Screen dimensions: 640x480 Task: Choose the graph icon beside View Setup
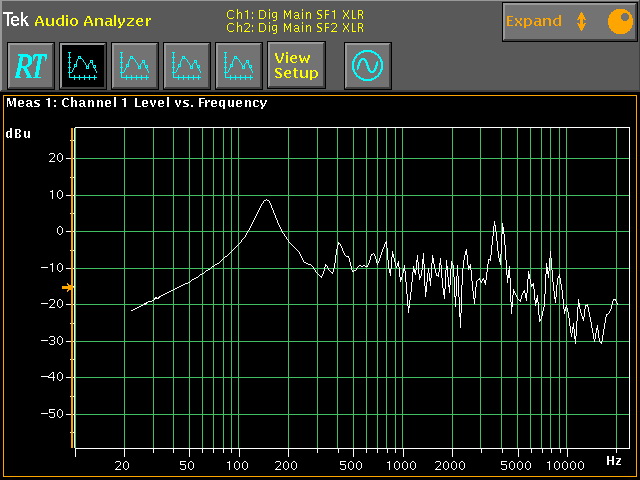point(238,66)
